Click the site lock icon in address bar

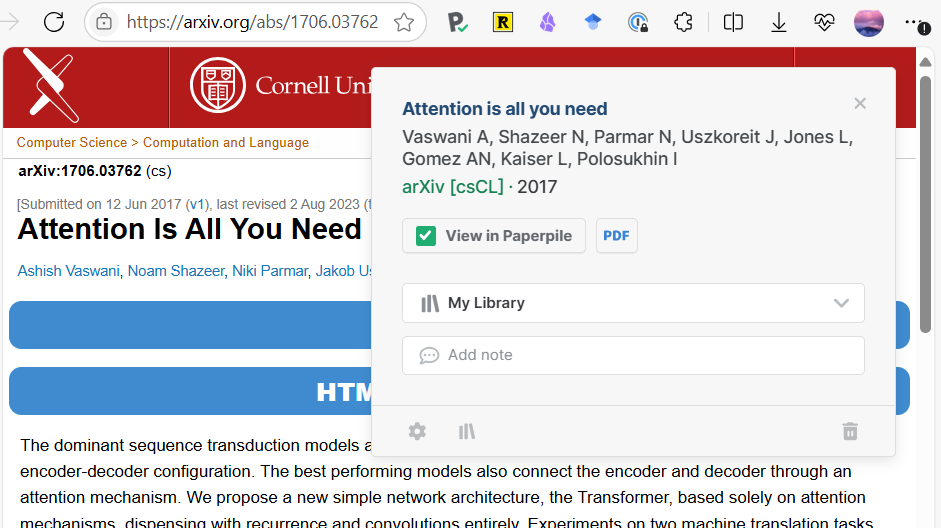(x=104, y=22)
